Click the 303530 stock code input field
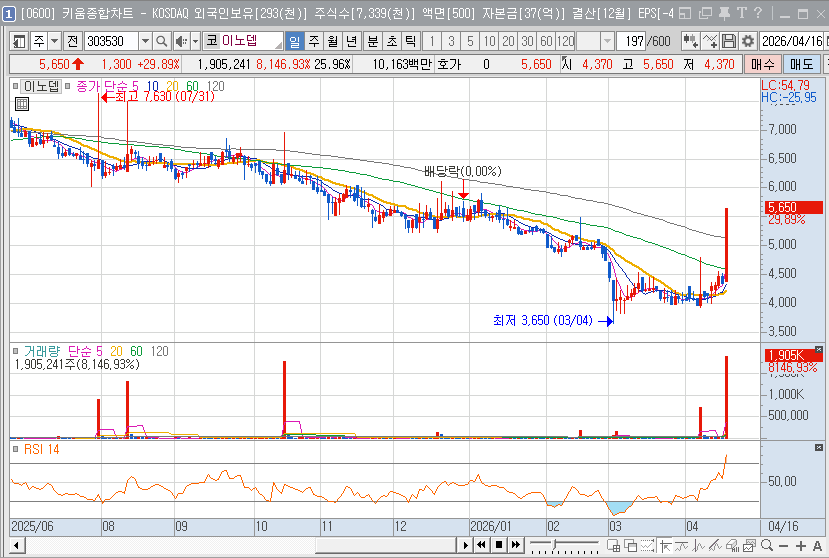The height and width of the screenshot is (558, 829). pyautogui.click(x=111, y=41)
